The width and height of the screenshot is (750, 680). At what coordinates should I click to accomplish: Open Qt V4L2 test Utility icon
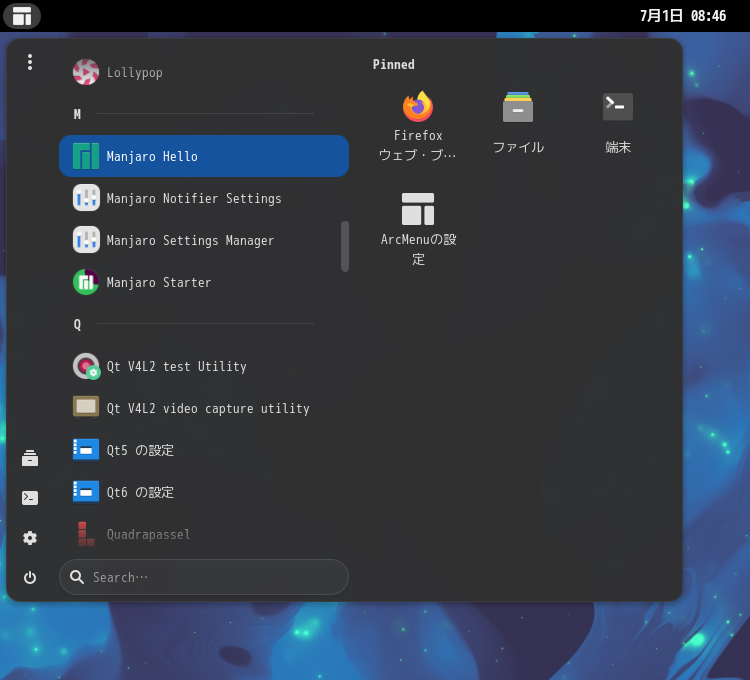pos(86,366)
